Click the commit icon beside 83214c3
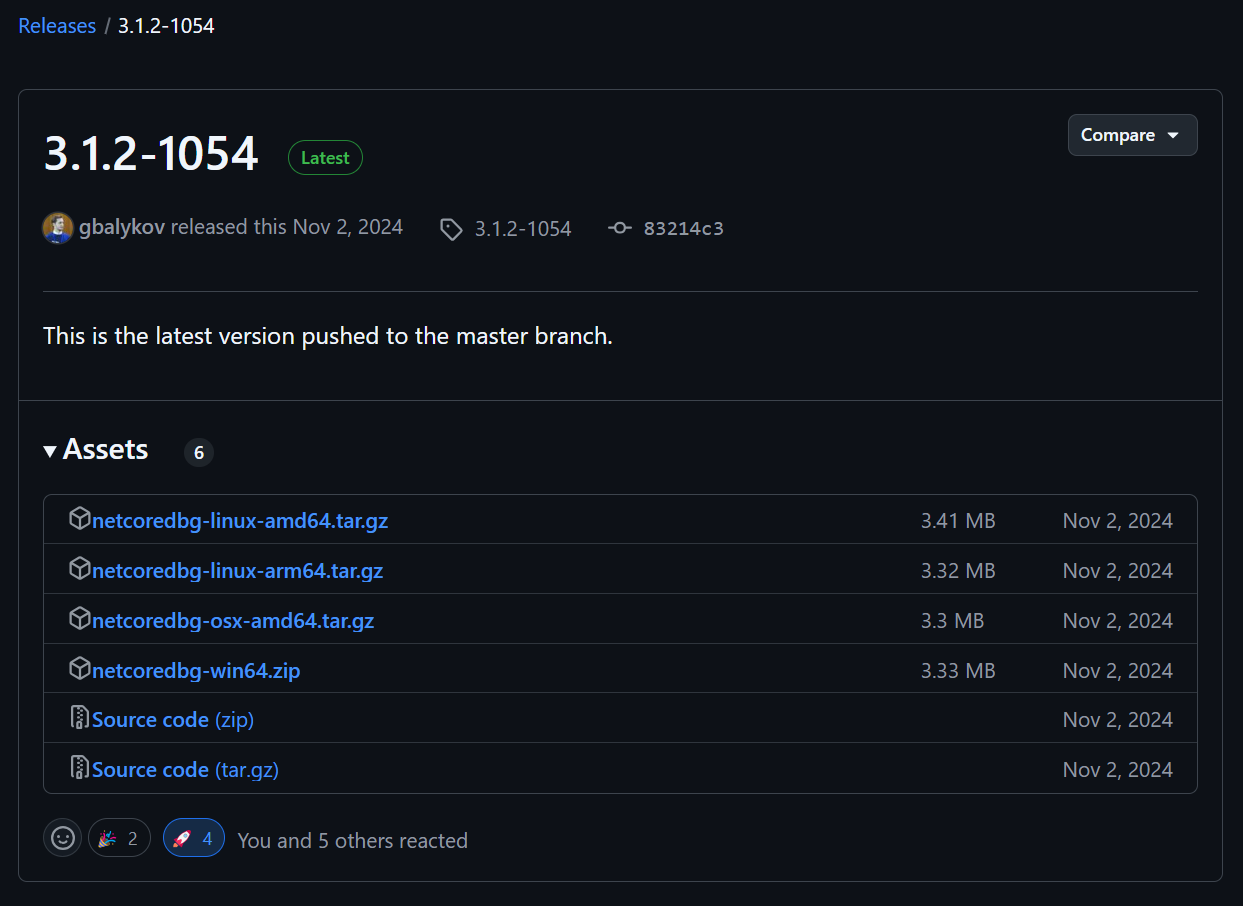The image size is (1243, 906). pos(620,229)
